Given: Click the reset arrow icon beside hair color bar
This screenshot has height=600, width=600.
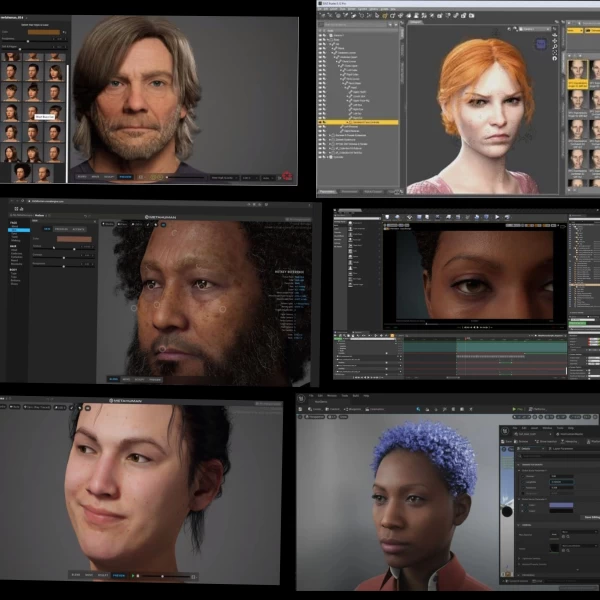Looking at the screenshot, I should pos(66,33).
